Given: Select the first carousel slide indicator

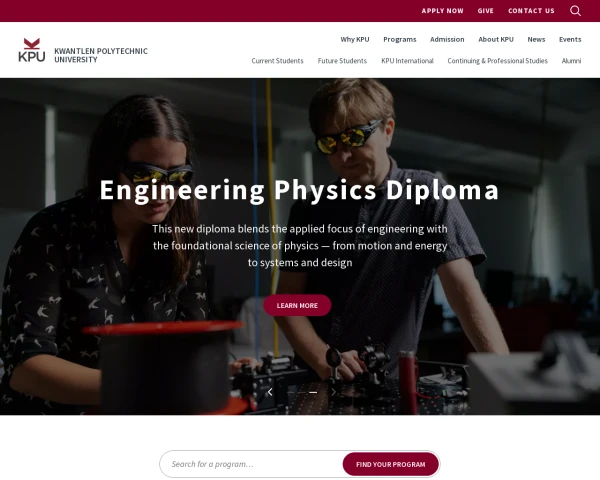Looking at the screenshot, I should (x=291, y=392).
